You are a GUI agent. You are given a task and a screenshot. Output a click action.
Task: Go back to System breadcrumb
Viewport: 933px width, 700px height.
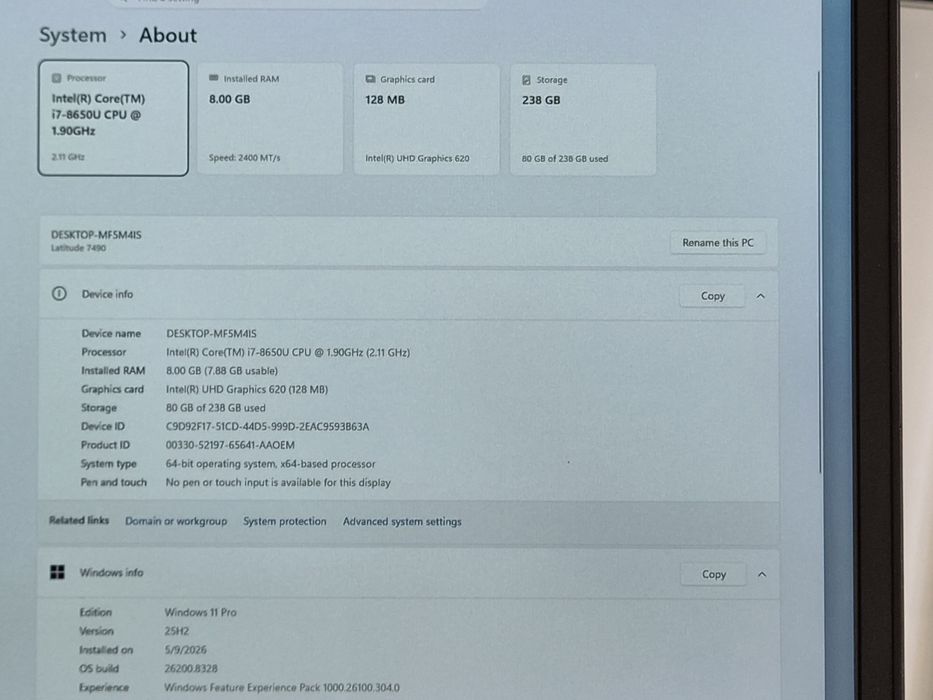[x=73, y=35]
